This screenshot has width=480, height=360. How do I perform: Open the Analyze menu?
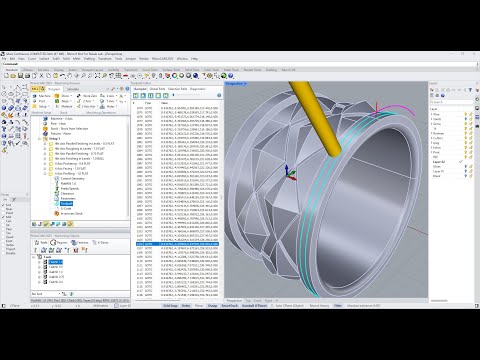point(131,59)
